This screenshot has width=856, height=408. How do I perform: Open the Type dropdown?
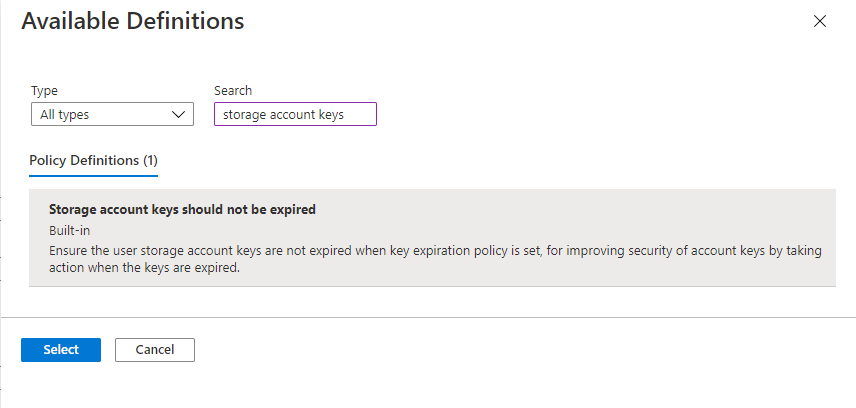[x=112, y=115]
